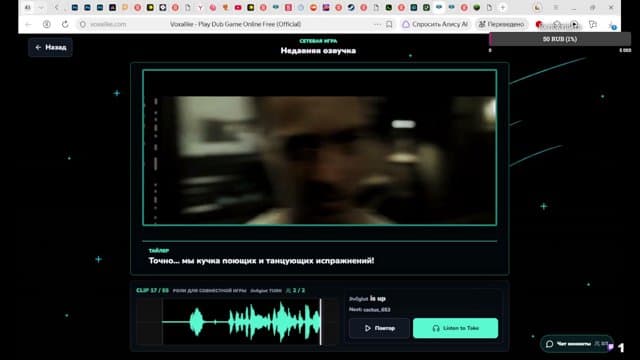This screenshot has height=360, width=640.
Task: Go back with the Назад button
Action: pos(50,47)
